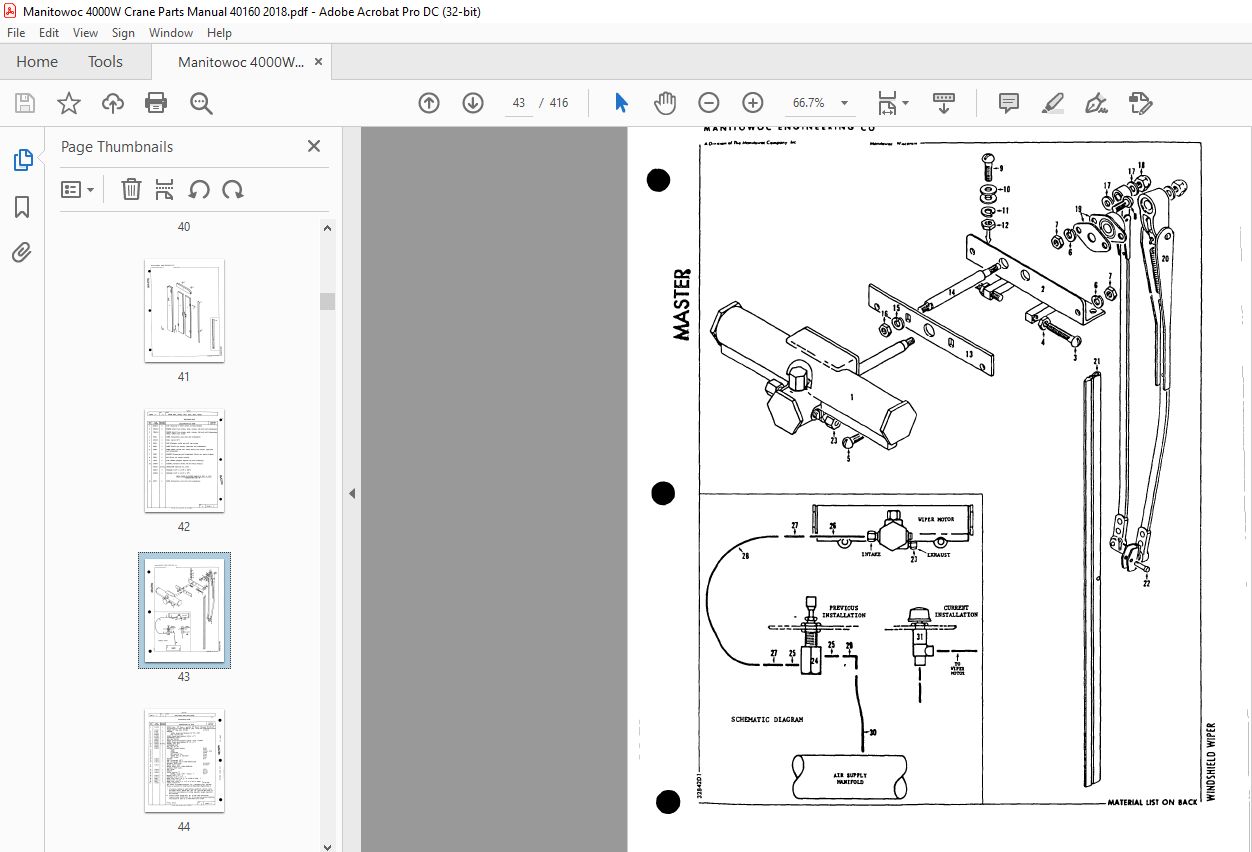Click the insert page break icon
This screenshot has width=1252, height=852.
(x=165, y=189)
